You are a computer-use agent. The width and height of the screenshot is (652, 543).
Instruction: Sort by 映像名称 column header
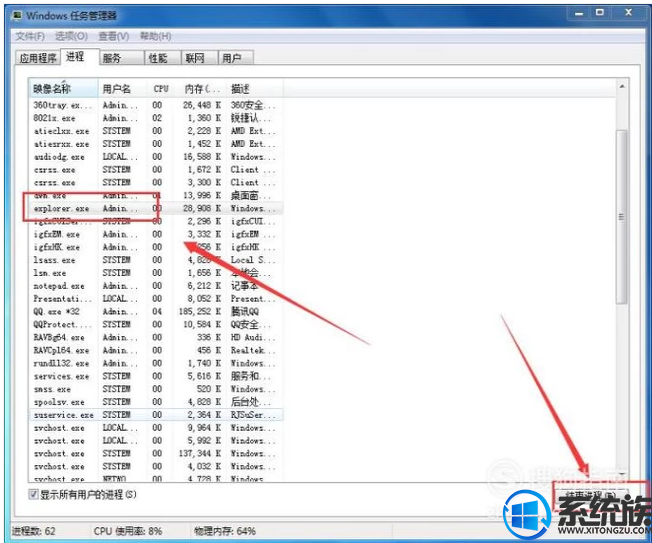click(63, 88)
